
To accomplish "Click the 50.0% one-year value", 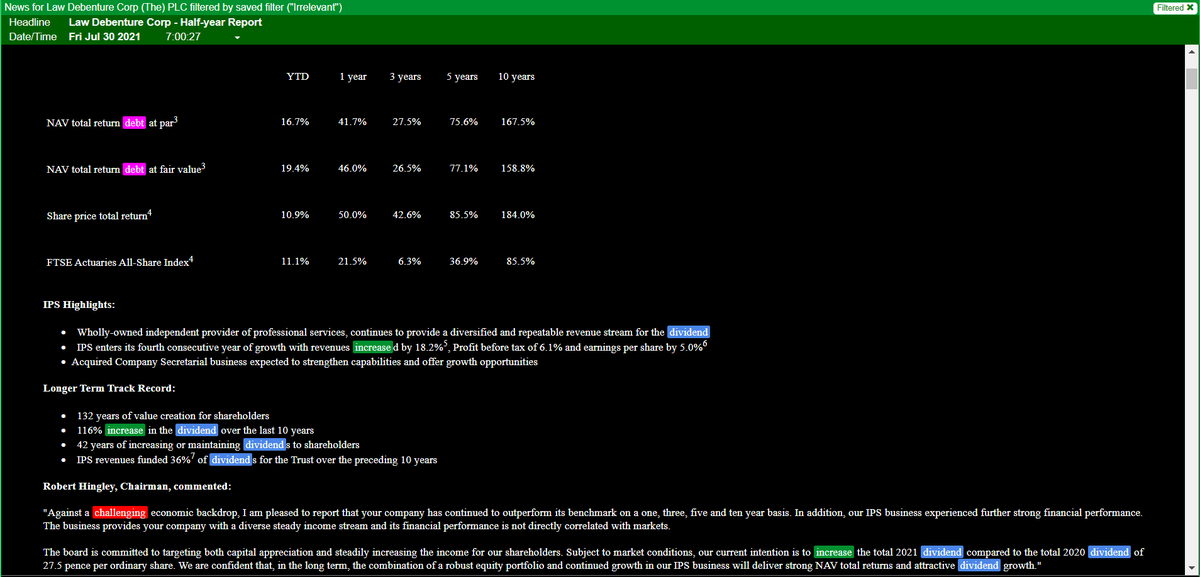I will tap(352, 215).
